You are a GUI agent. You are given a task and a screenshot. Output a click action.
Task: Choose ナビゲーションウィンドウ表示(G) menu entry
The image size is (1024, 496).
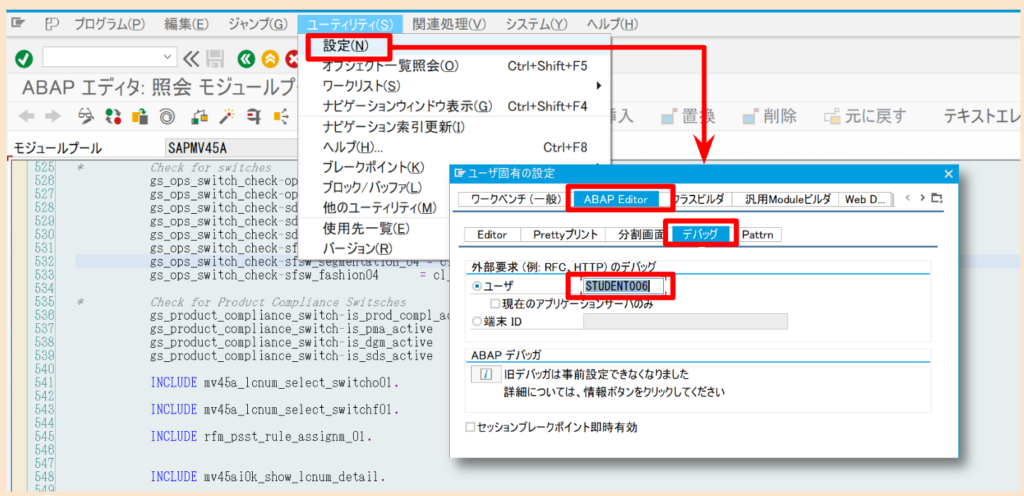[454, 106]
